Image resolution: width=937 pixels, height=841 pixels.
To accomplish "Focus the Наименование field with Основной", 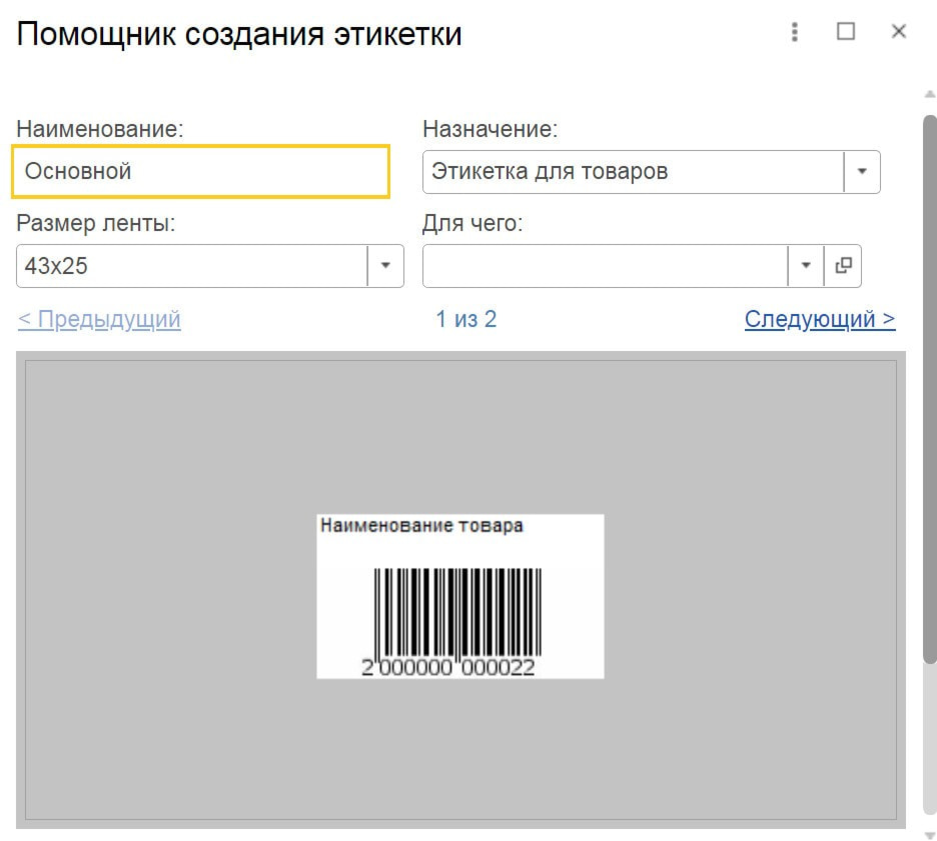I will coord(201,172).
